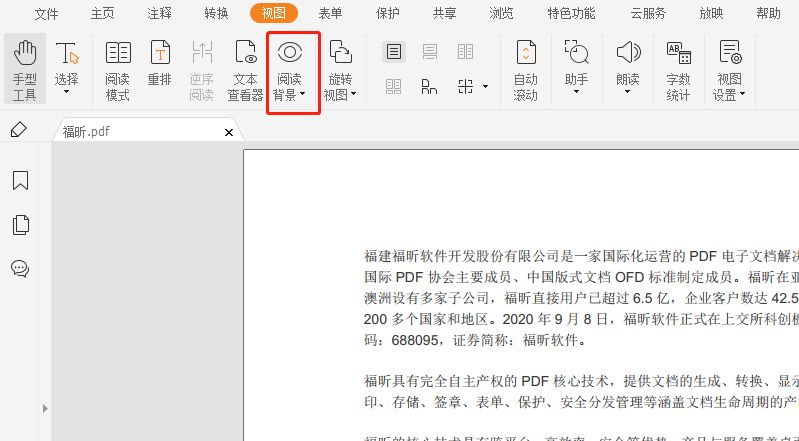Expand the 助手 dropdown arrow
Viewport: 799px width, 441px height.
[576, 92]
